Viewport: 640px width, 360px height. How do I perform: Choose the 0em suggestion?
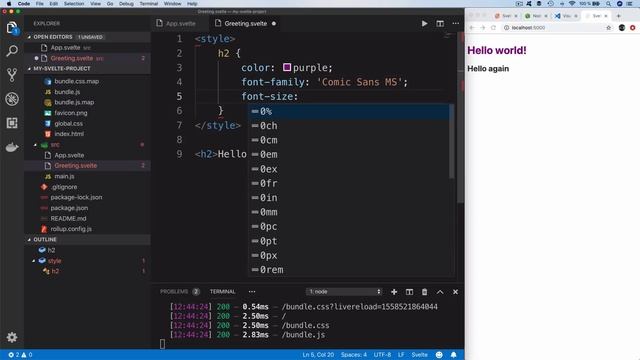[x=349, y=154]
